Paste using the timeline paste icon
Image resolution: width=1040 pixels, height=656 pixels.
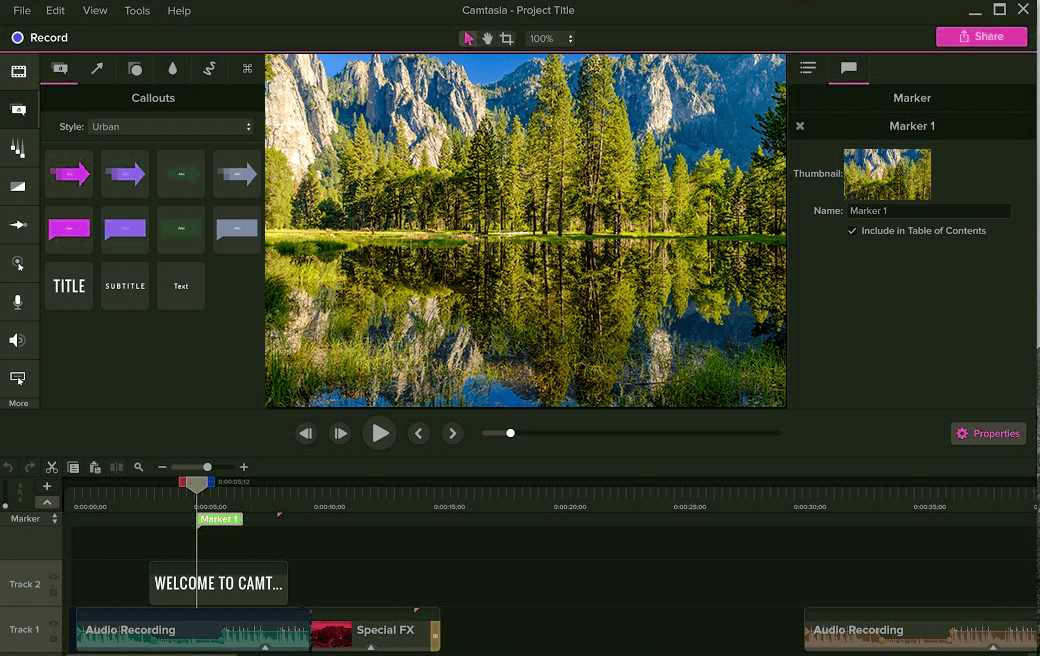click(95, 467)
